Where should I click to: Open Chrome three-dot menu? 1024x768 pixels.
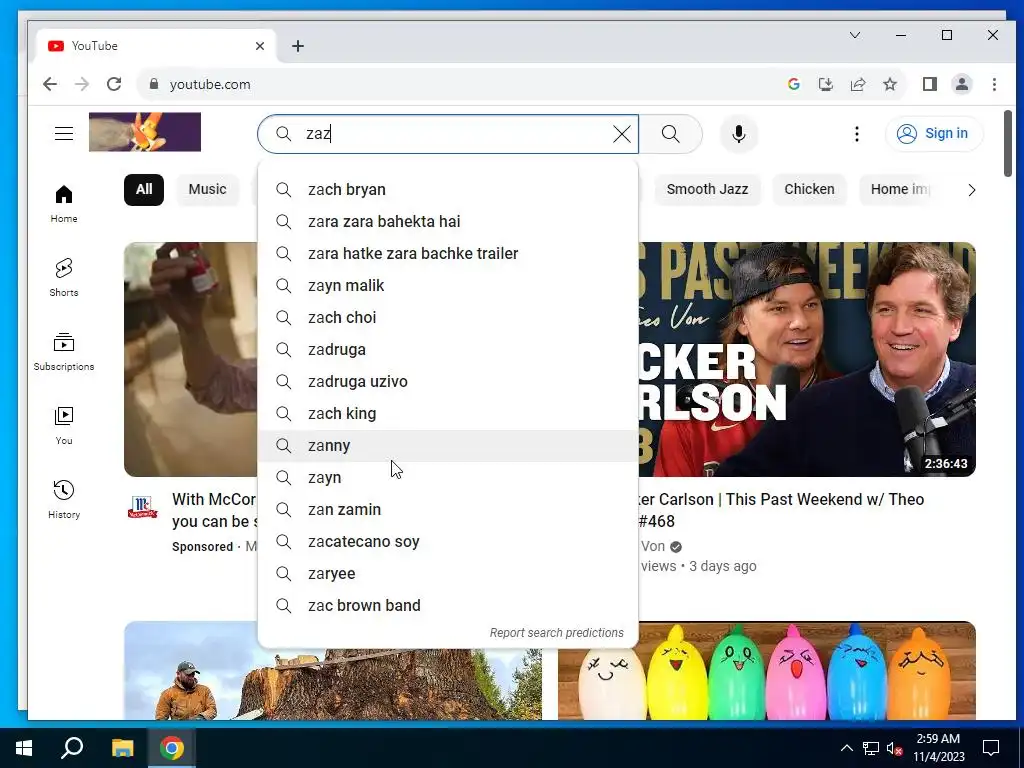[994, 84]
